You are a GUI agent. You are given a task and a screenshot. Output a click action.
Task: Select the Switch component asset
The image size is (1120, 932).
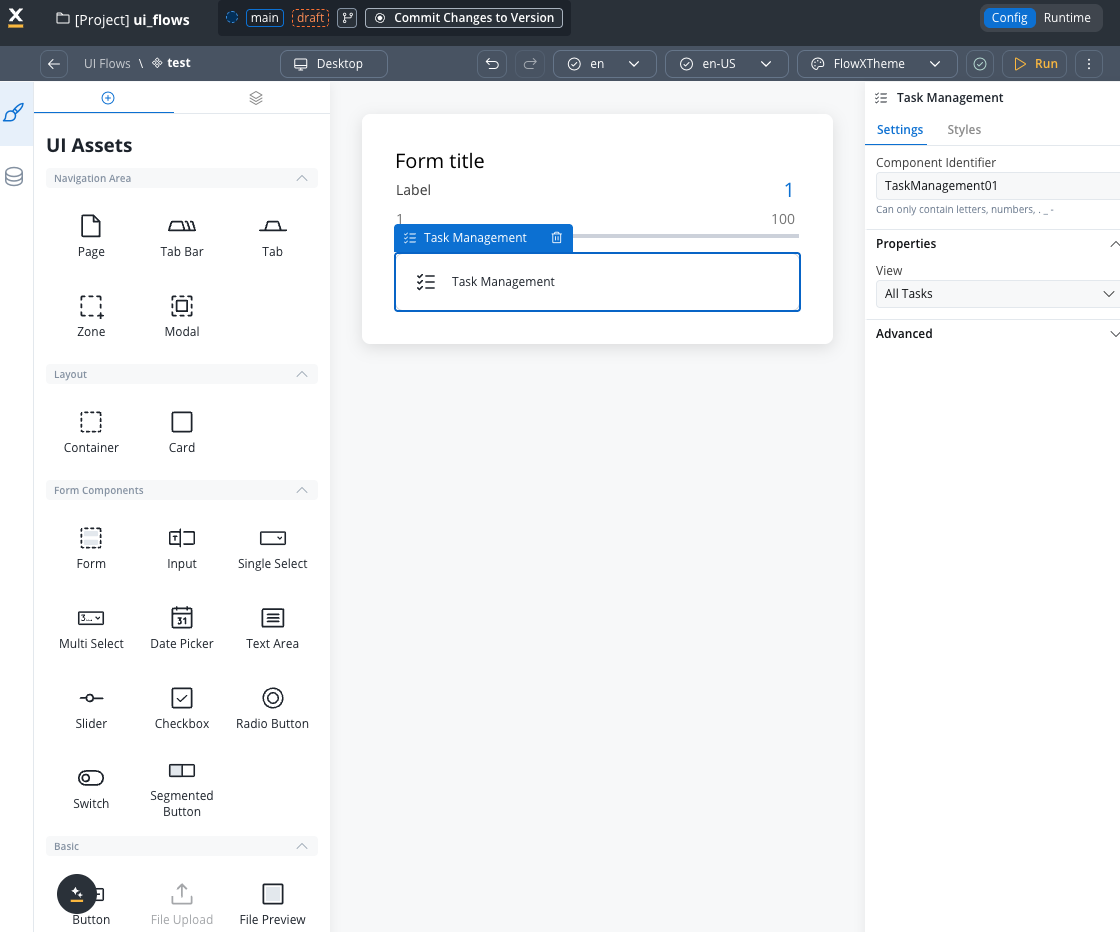click(91, 788)
